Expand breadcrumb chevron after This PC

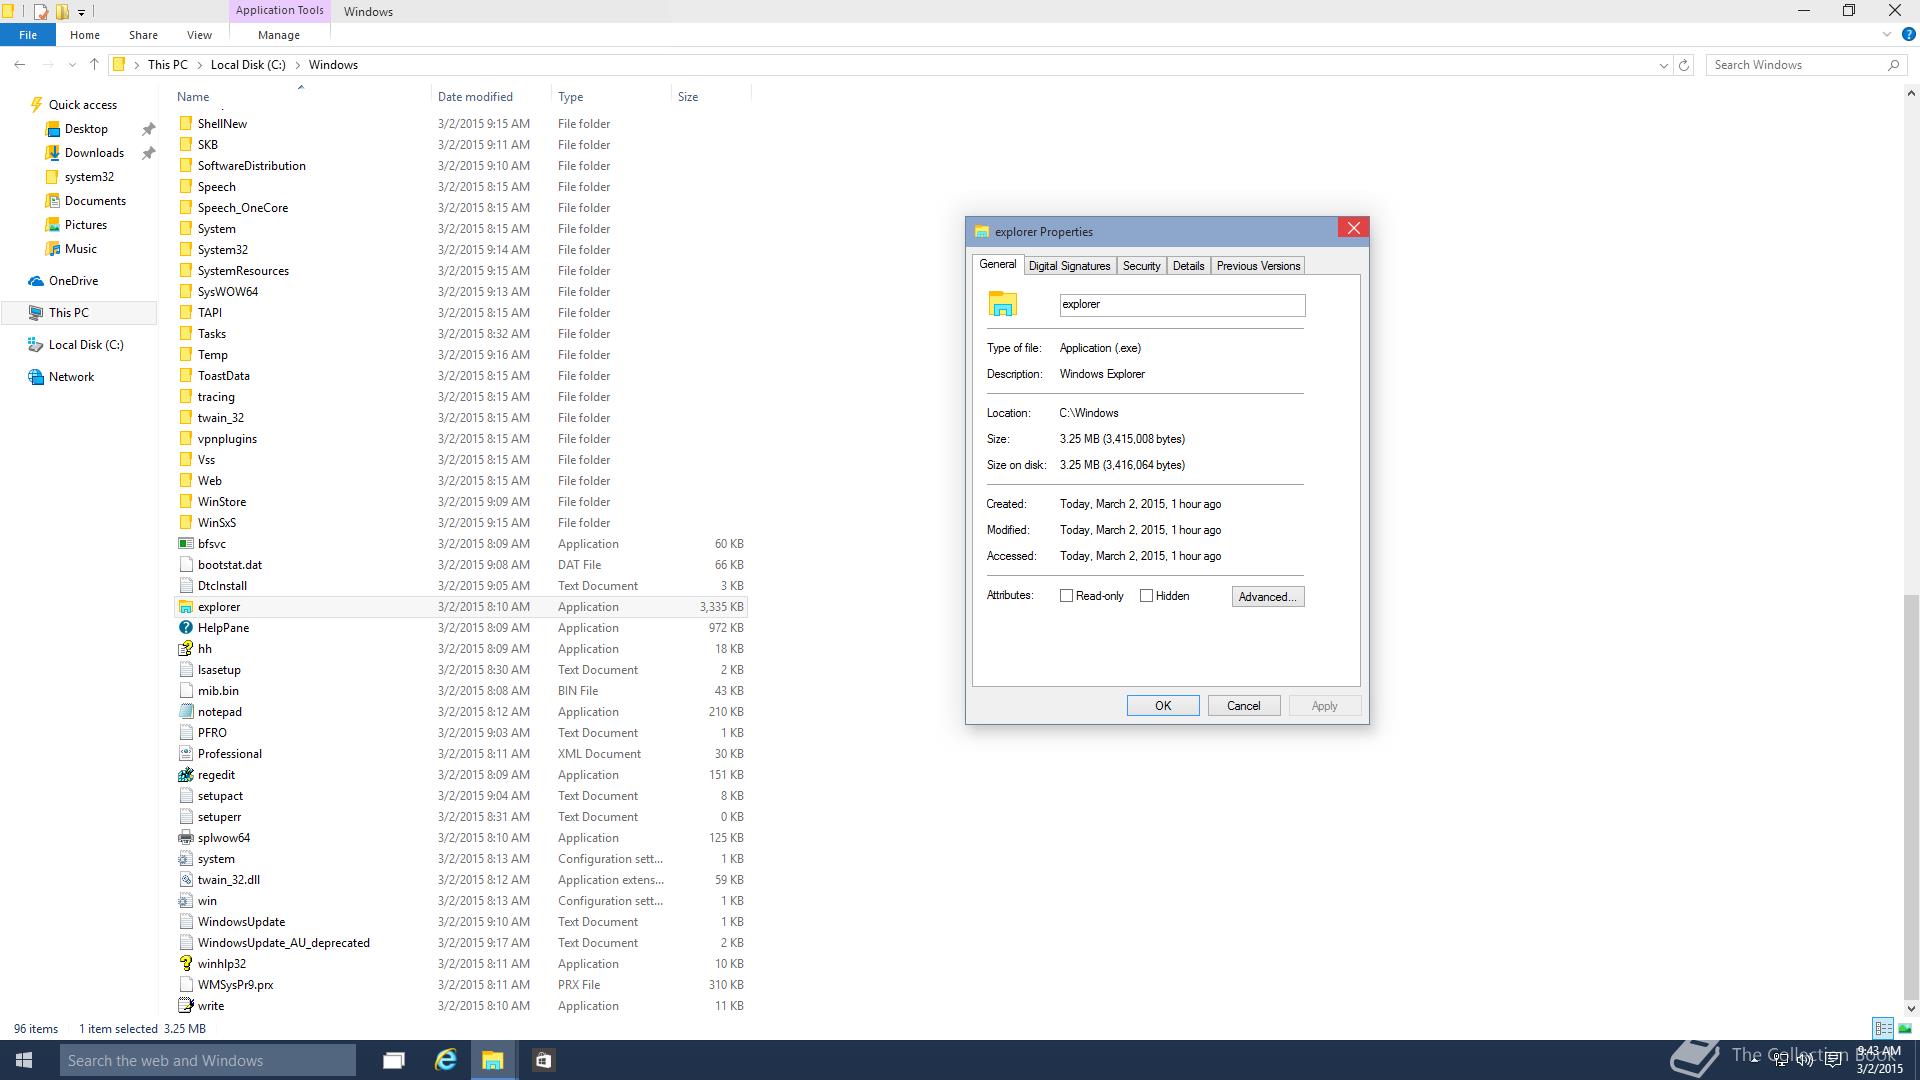[x=199, y=65]
